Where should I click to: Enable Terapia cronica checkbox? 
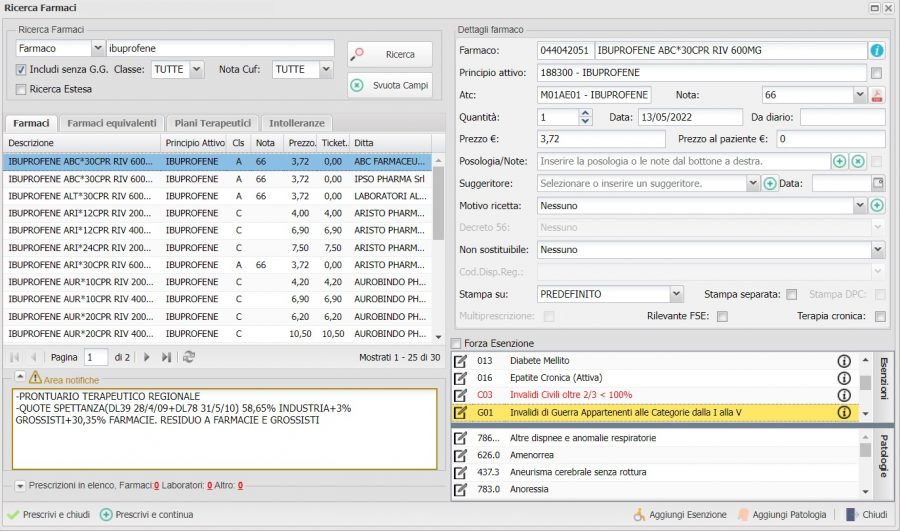(x=880, y=316)
